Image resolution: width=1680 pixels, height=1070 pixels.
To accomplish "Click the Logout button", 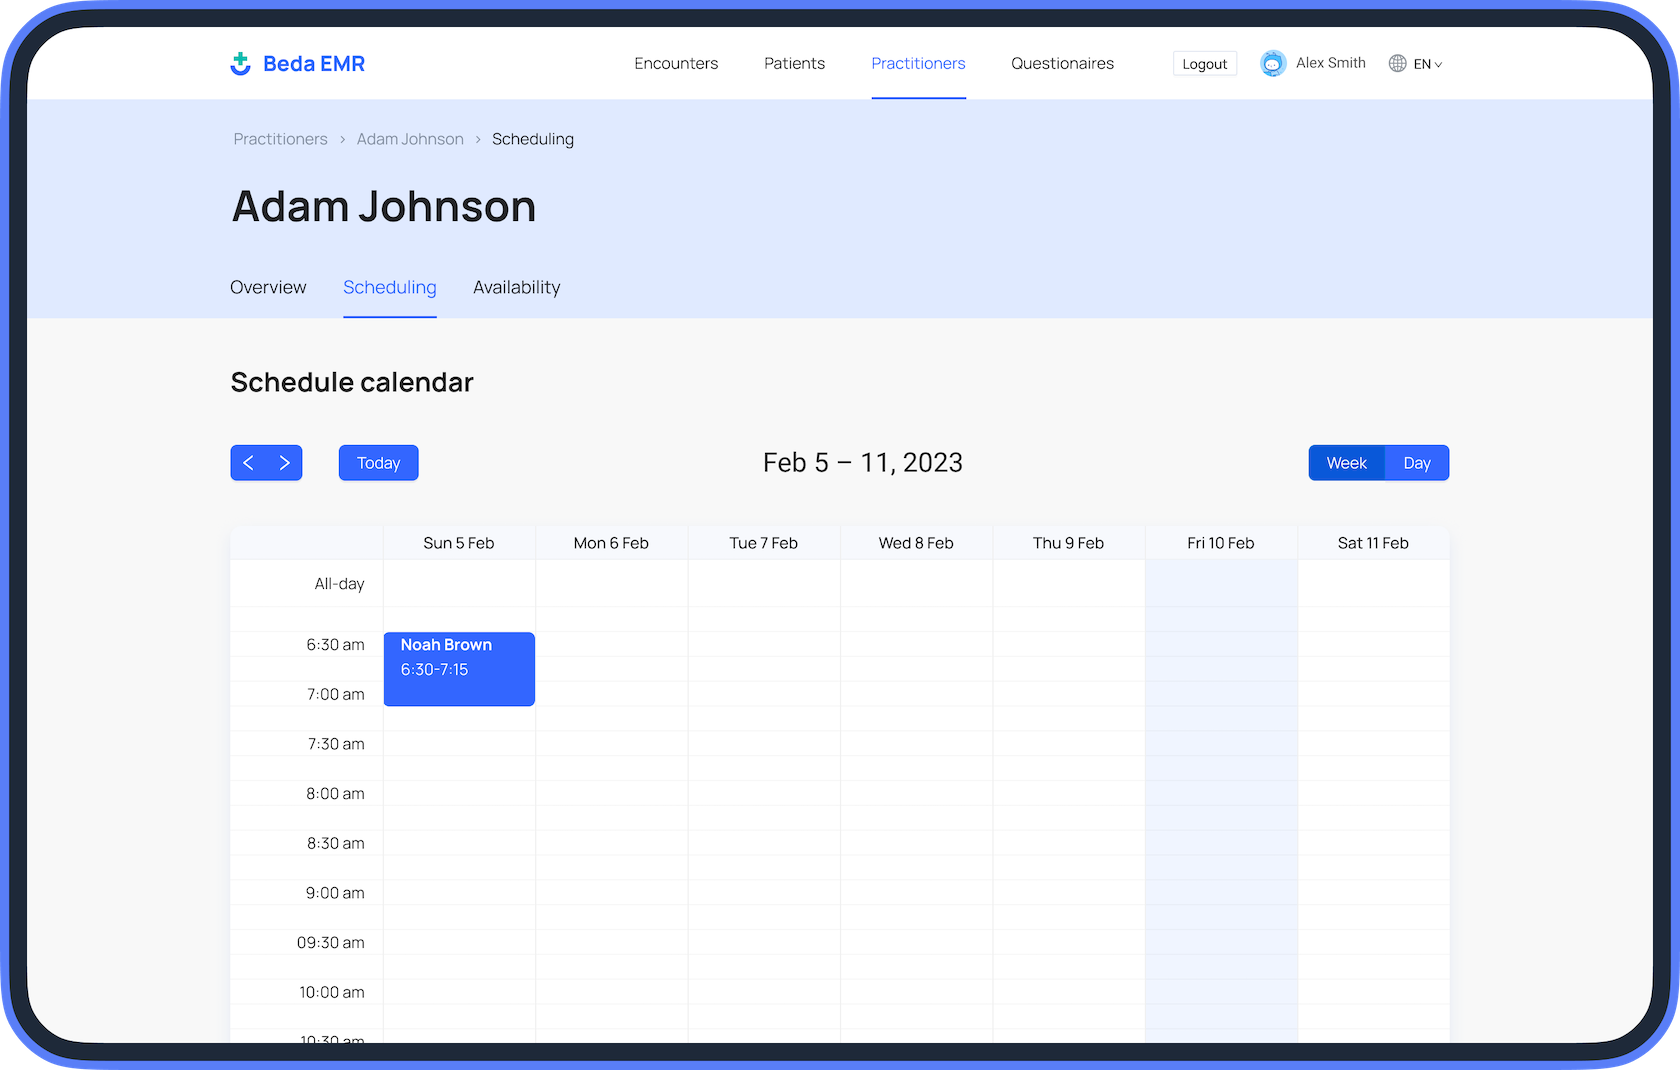I will click(x=1204, y=62).
